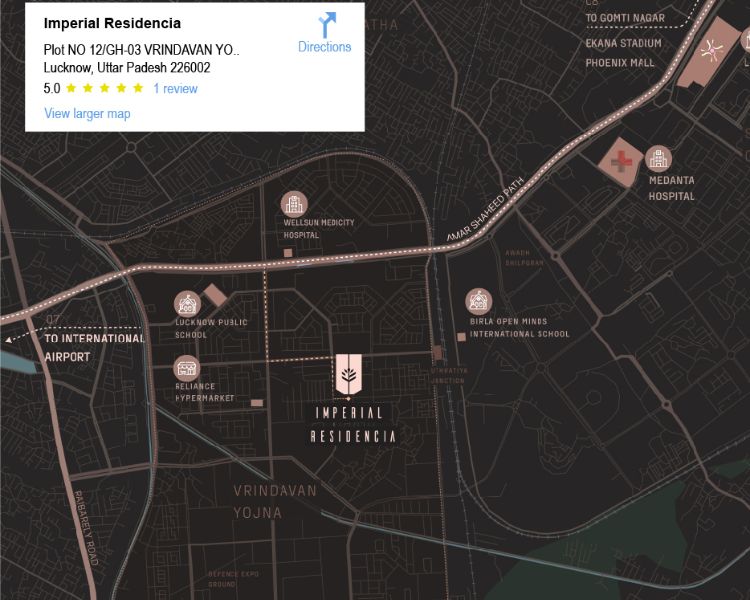750x600 pixels.
Task: Click the five-star rating row
Action: [x=105, y=88]
